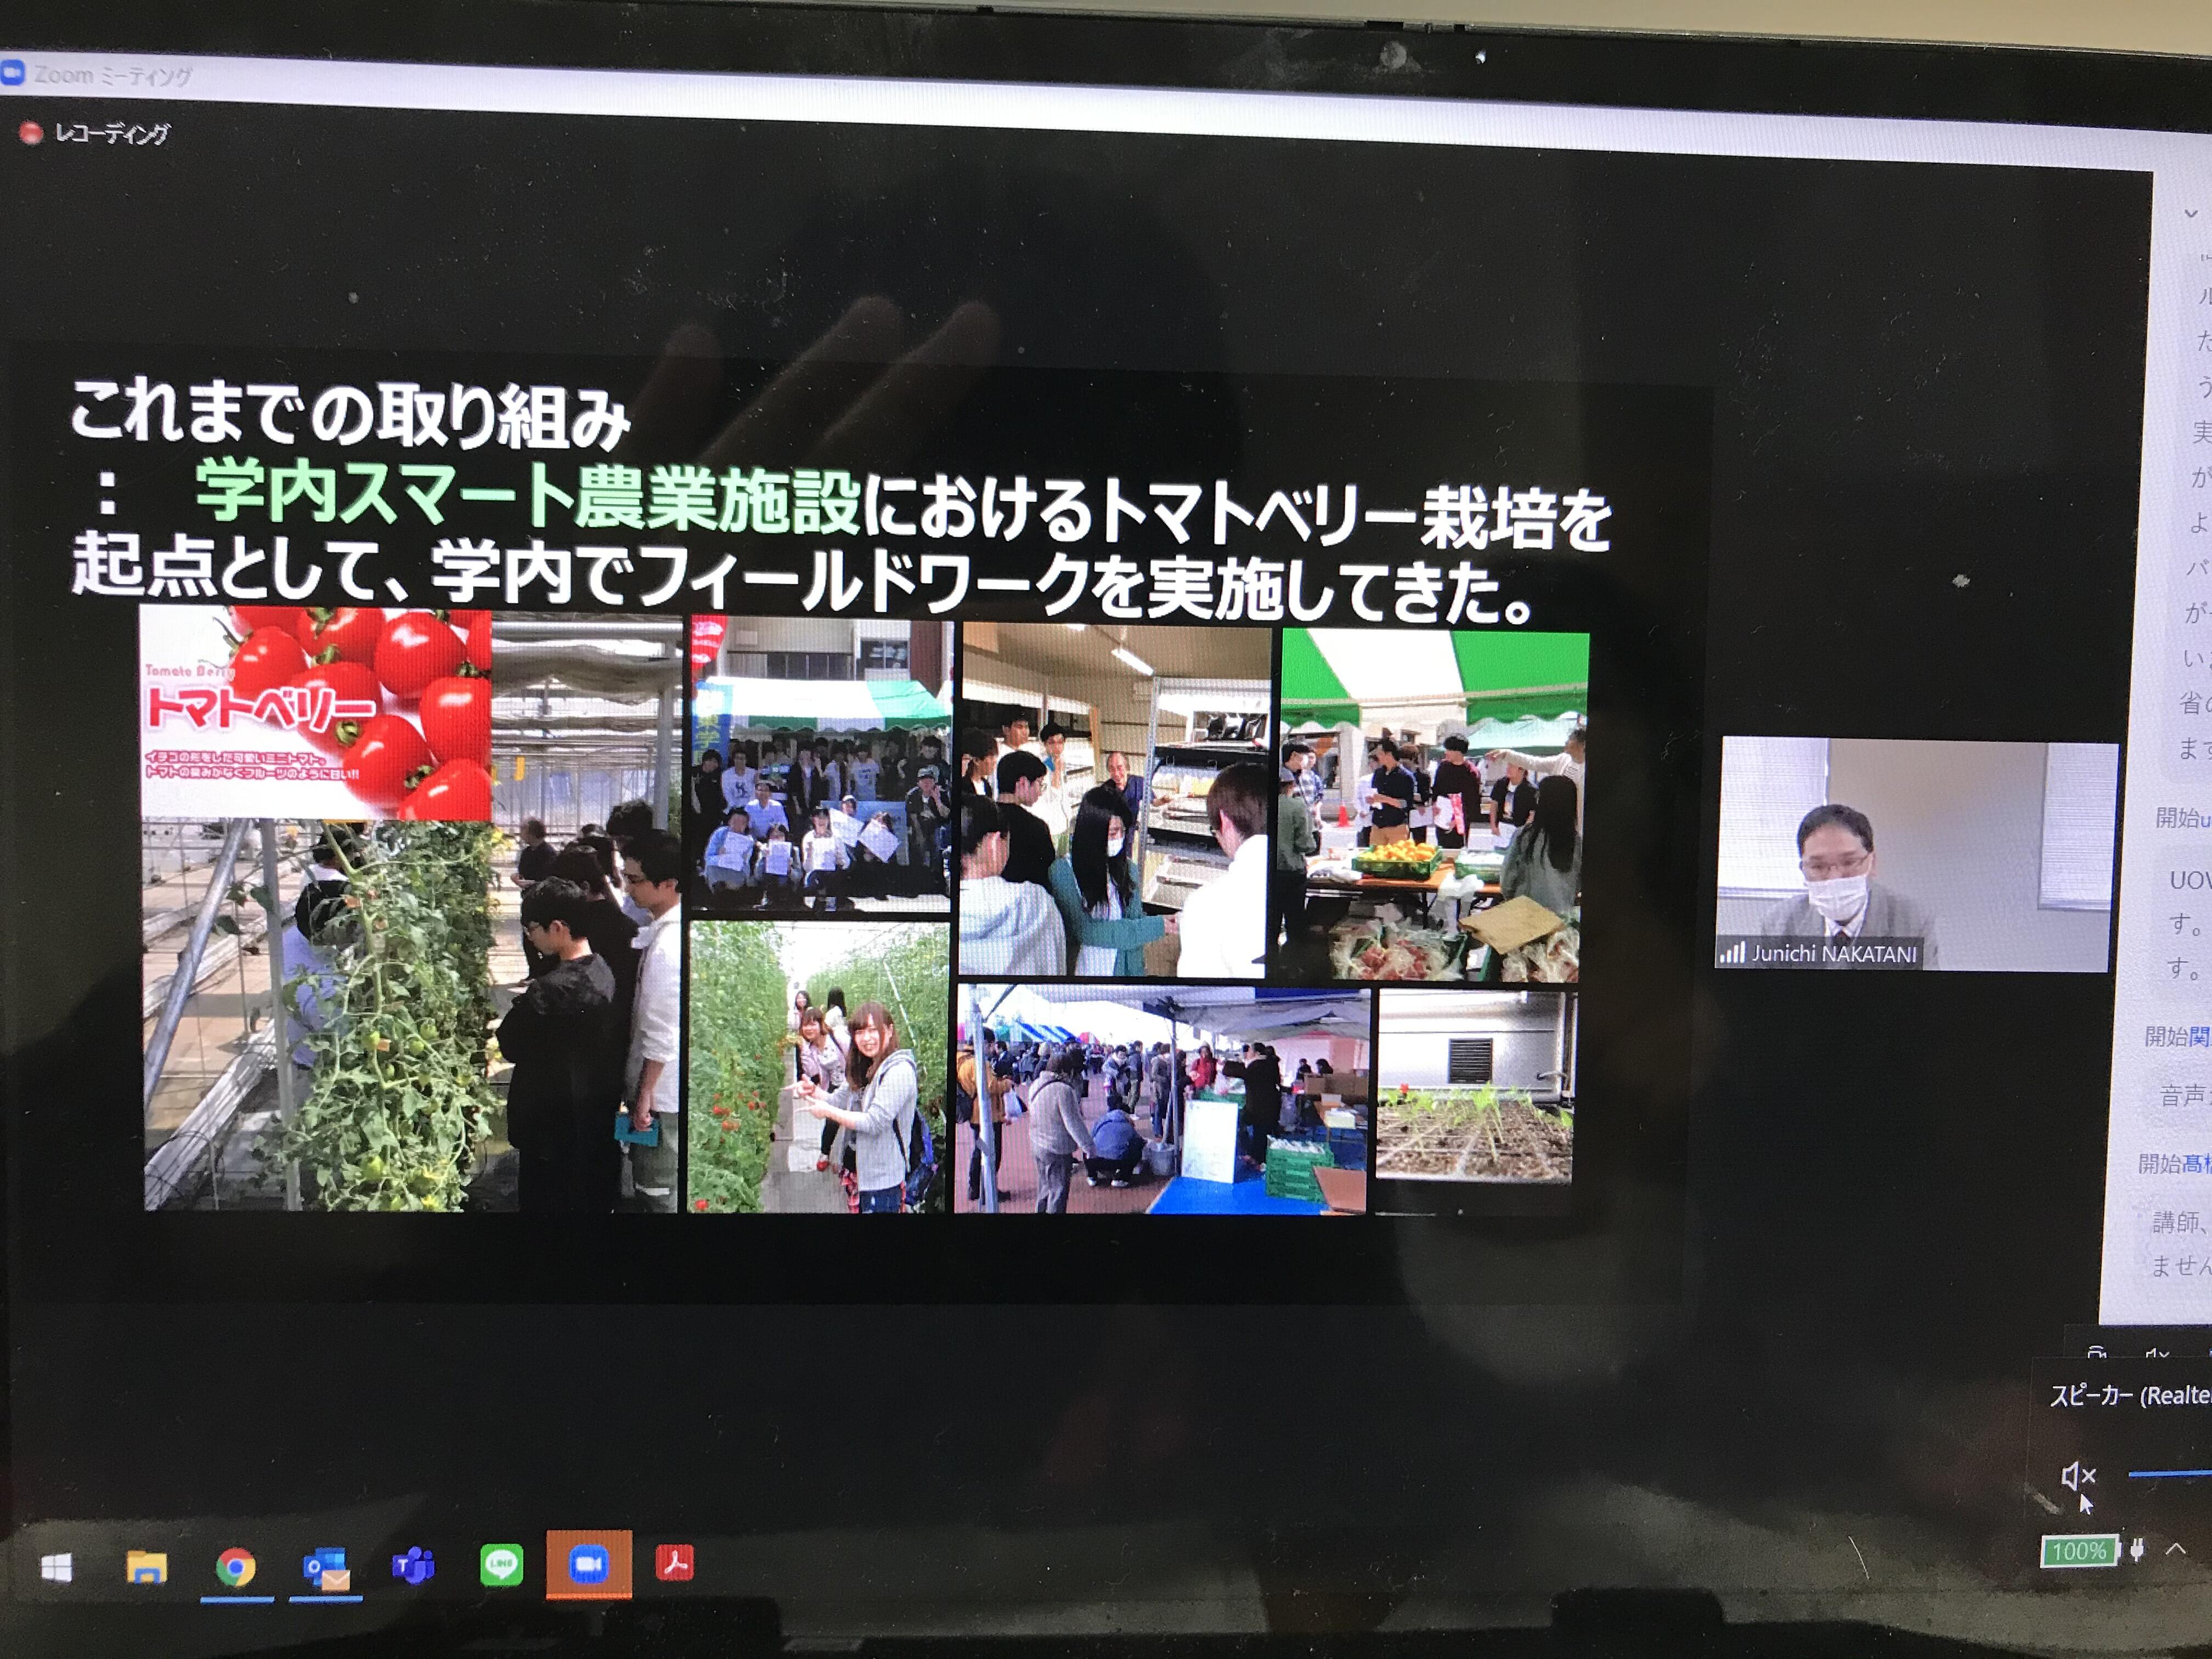Image resolution: width=2212 pixels, height=1659 pixels.
Task: Click the active Zoom taskbar icon
Action: coord(589,1564)
